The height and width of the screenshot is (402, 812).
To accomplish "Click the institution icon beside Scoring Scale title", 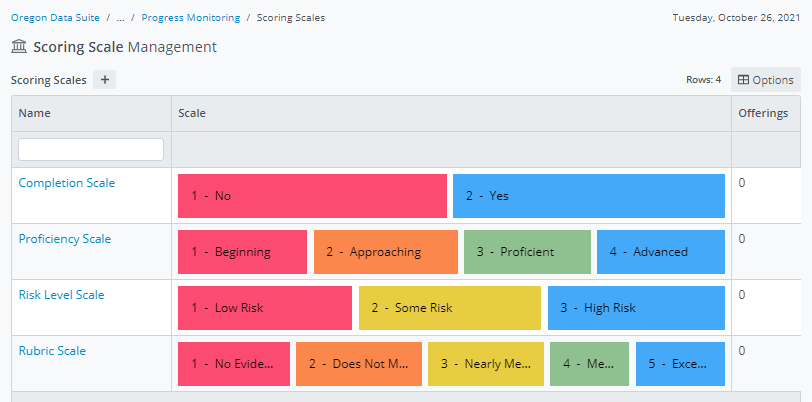I will click(19, 47).
